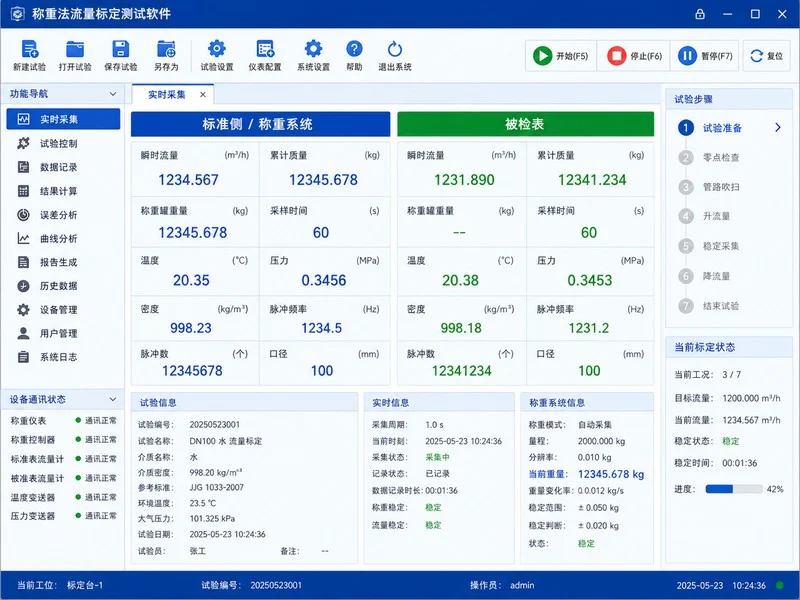Open 曲线分析 navigation icon
This screenshot has height=600, width=800.
[x=23, y=238]
